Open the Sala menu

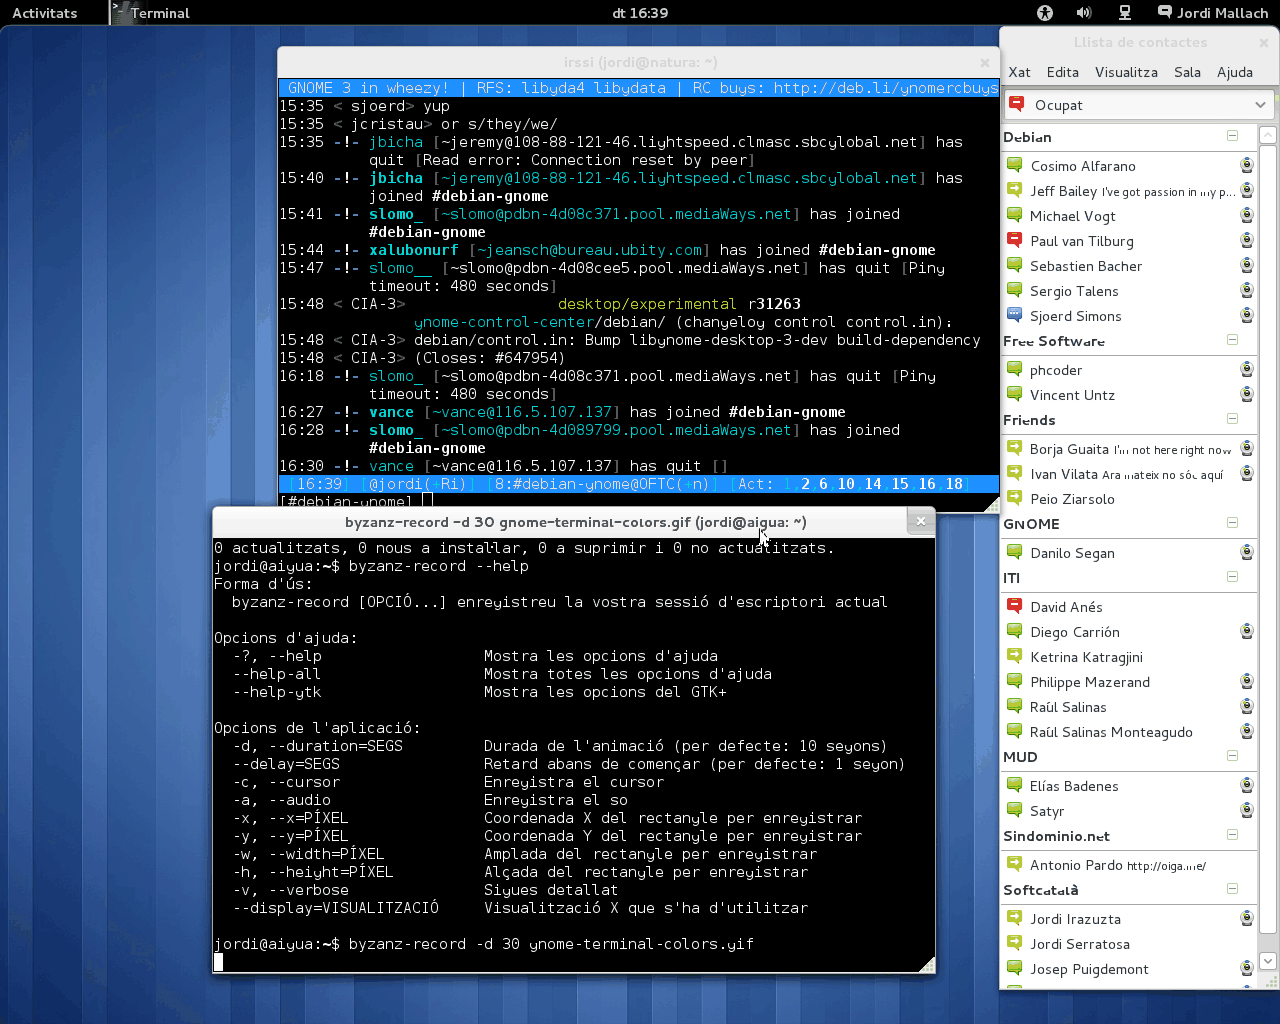tap(1187, 72)
